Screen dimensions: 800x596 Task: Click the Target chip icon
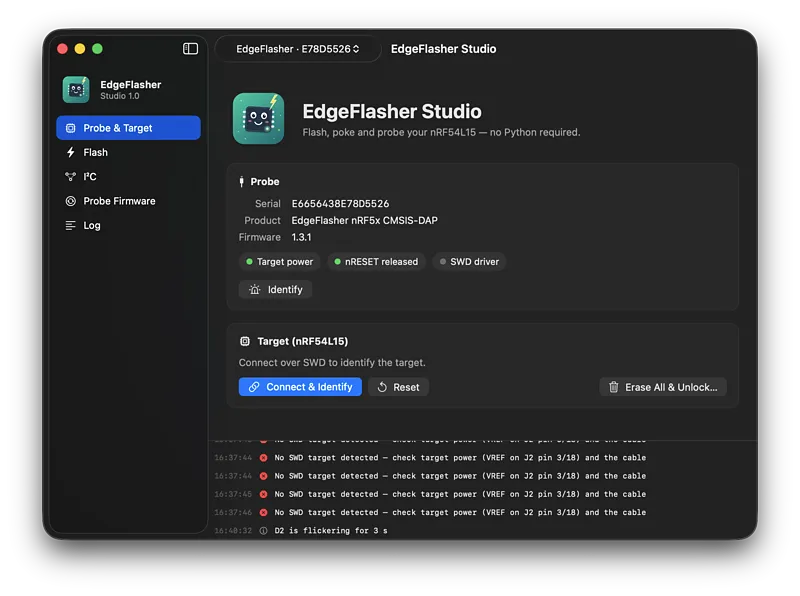tap(245, 341)
